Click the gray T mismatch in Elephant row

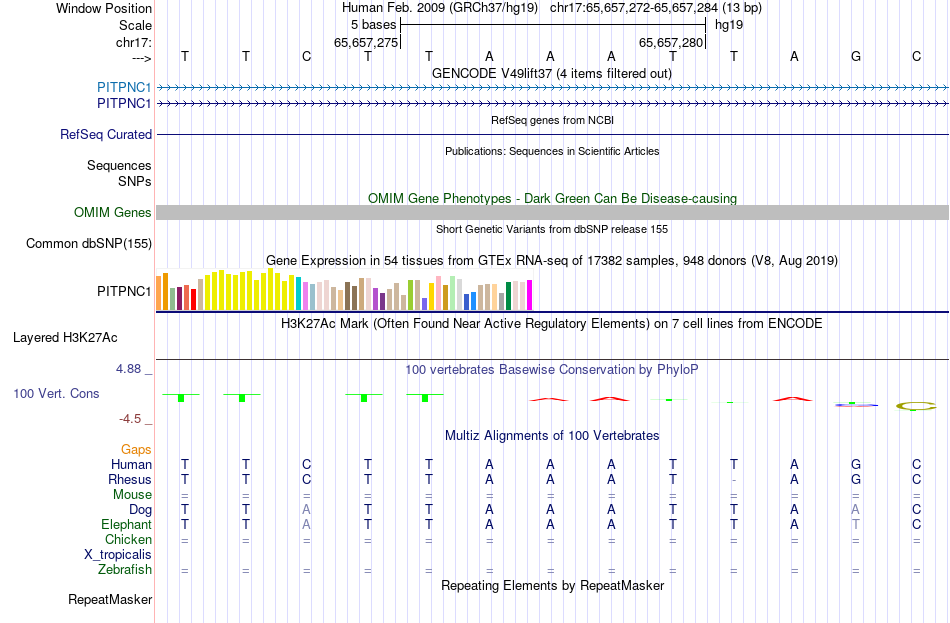tap(855, 525)
